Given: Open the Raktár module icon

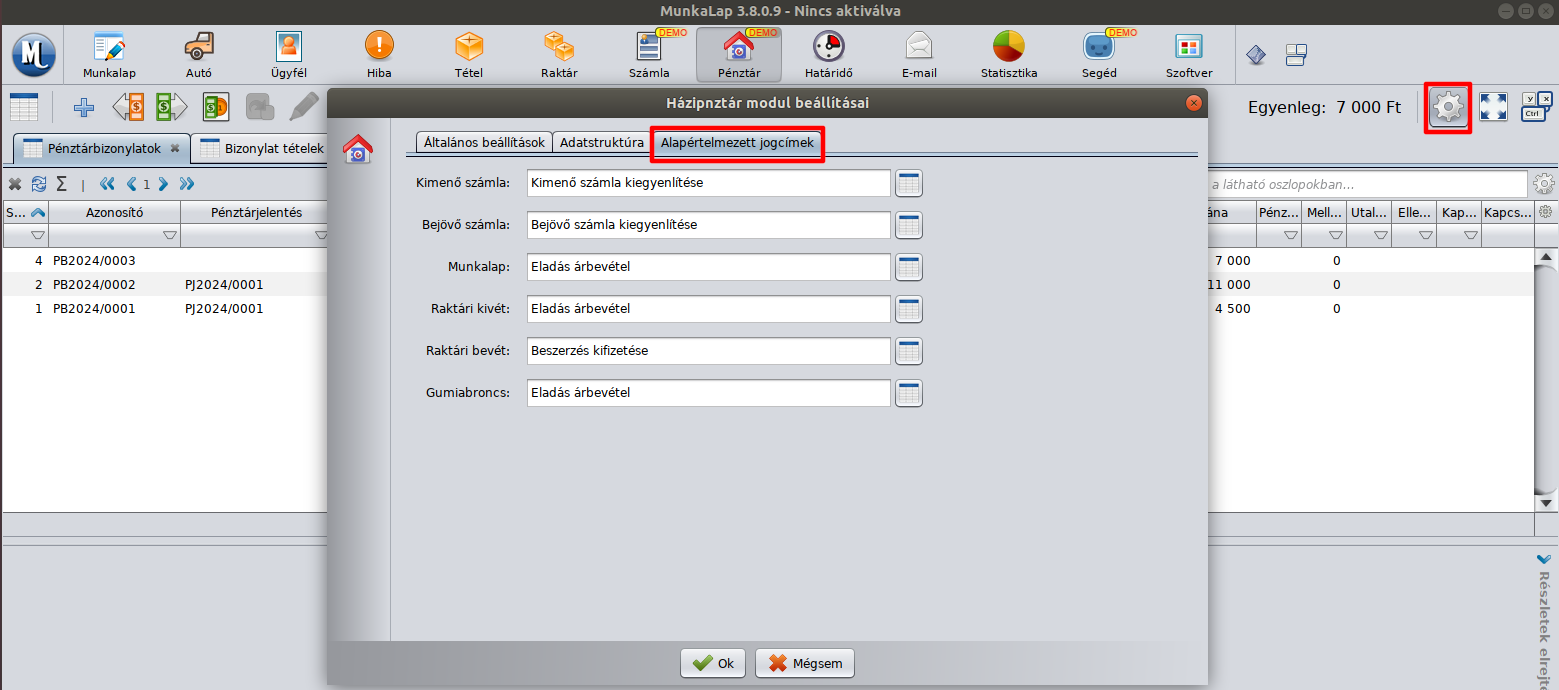Looking at the screenshot, I should 558,54.
